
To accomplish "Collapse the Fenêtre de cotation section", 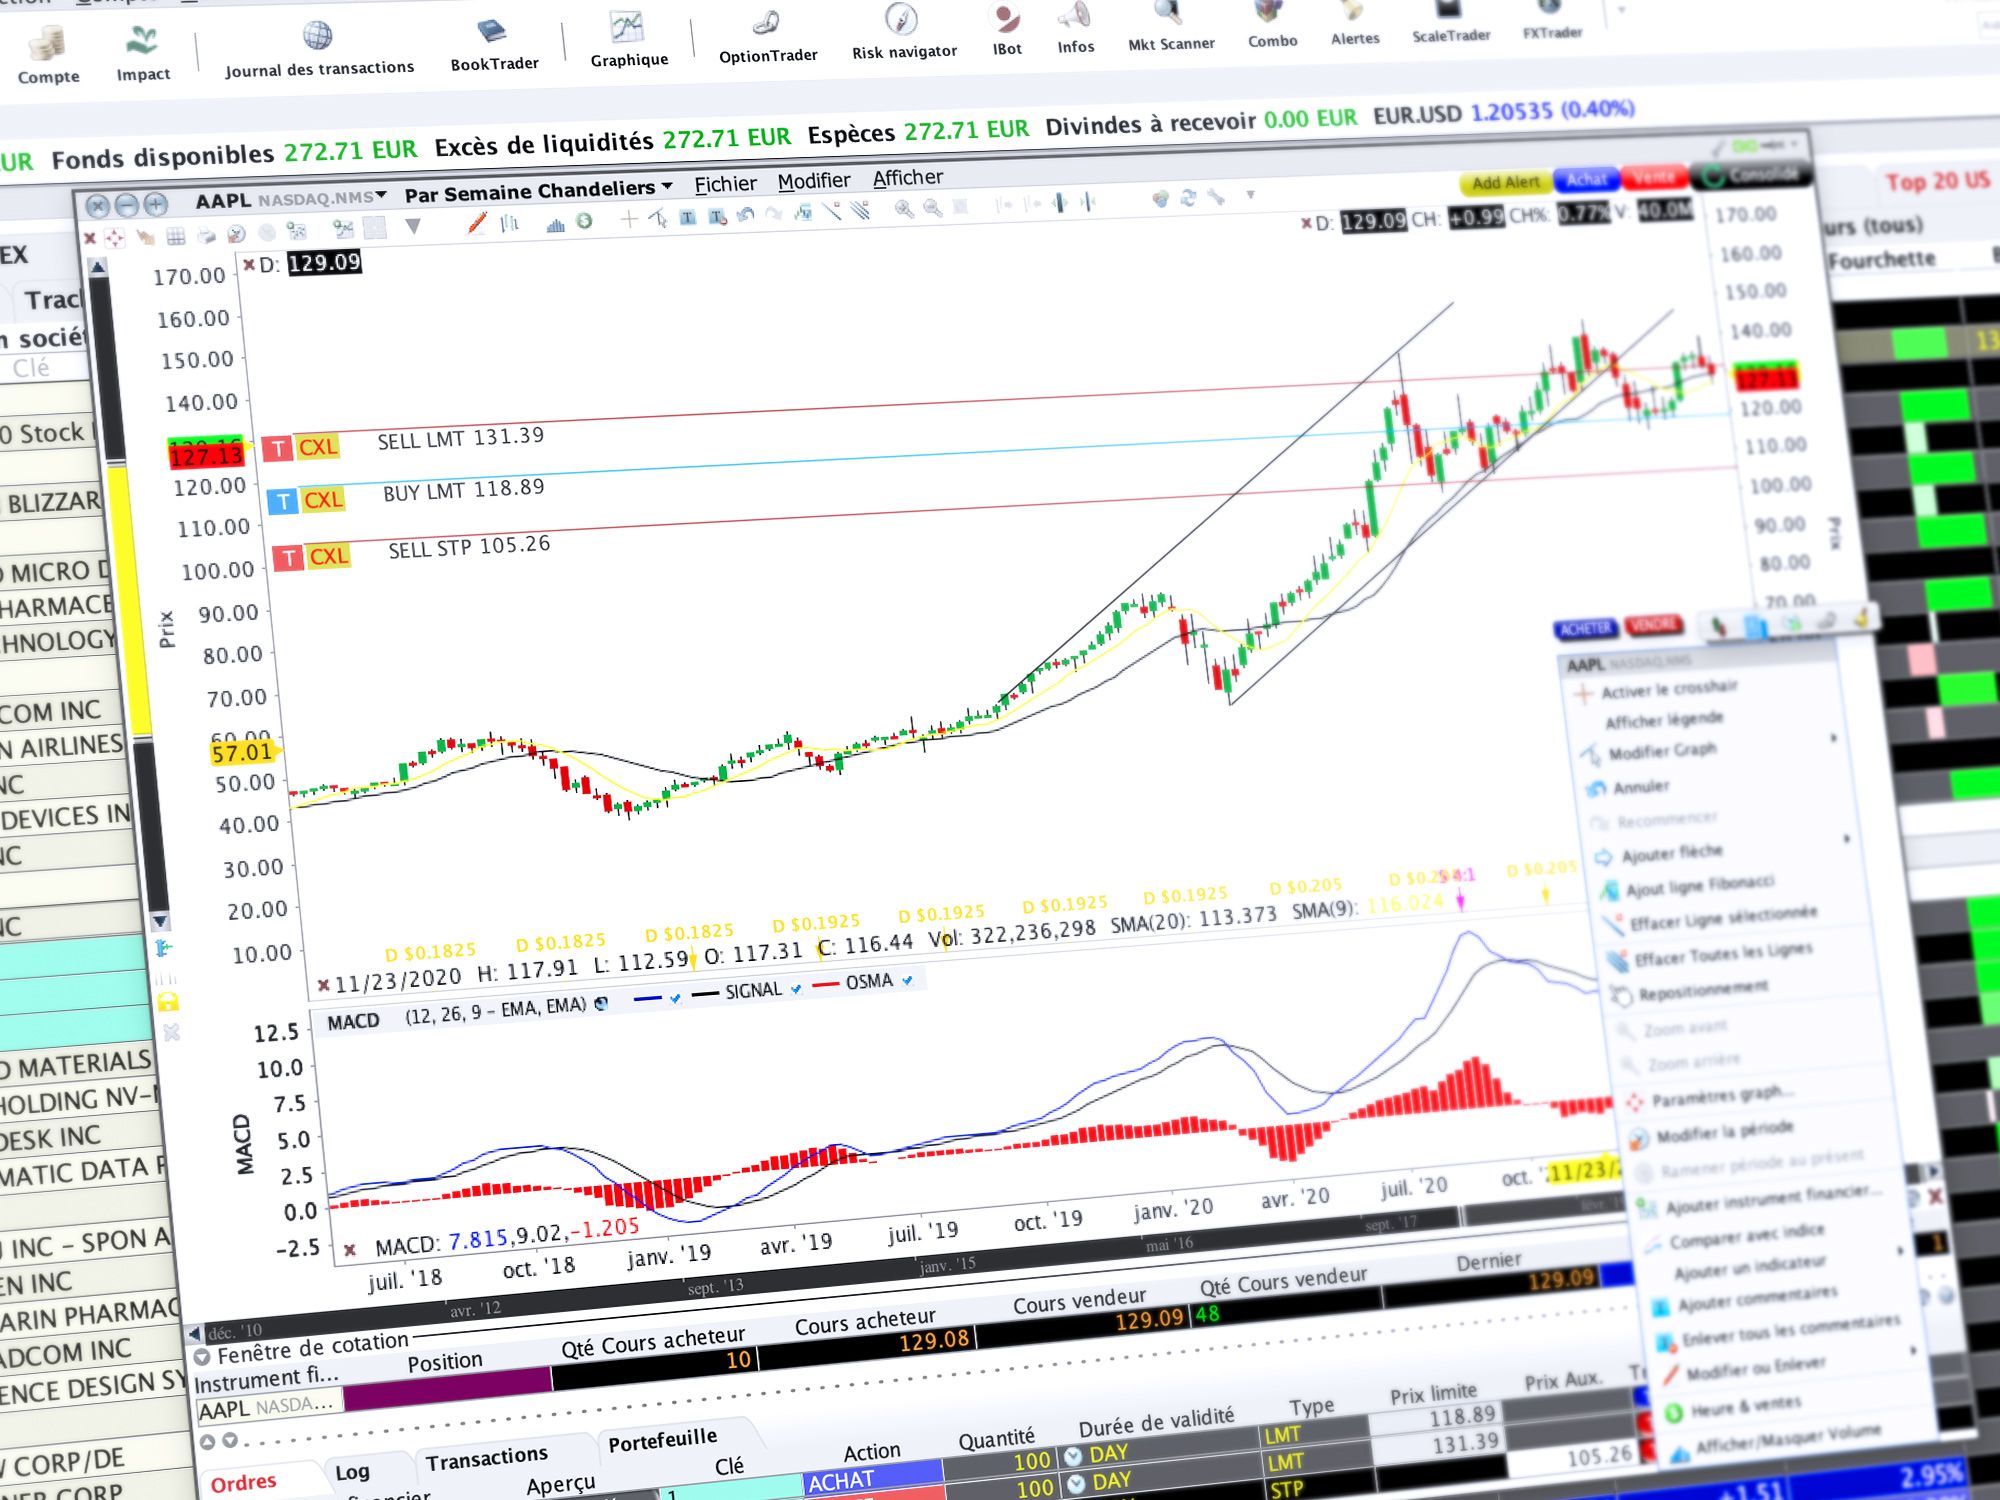I will click(201, 1357).
